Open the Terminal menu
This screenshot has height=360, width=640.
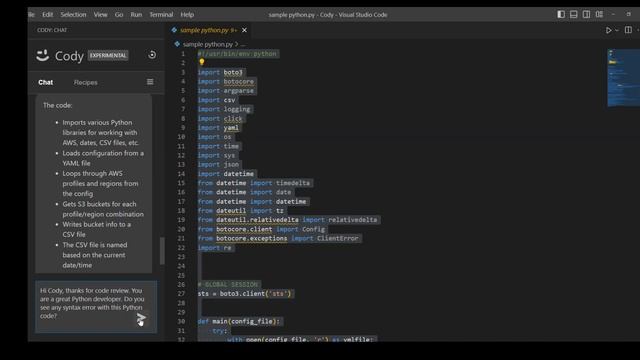click(x=161, y=15)
